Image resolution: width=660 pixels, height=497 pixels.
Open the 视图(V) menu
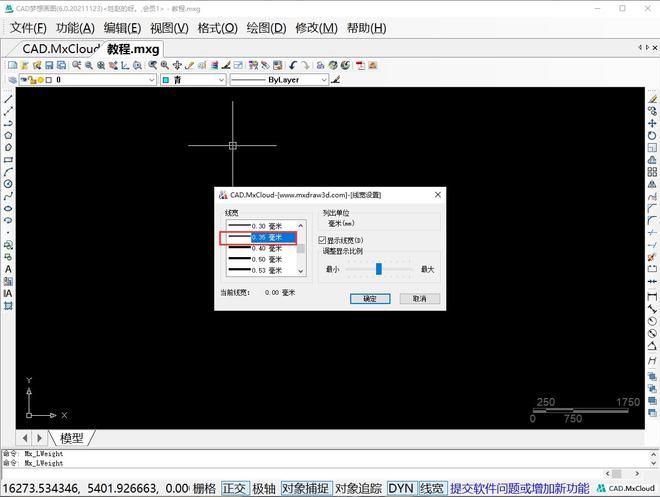tap(169, 28)
